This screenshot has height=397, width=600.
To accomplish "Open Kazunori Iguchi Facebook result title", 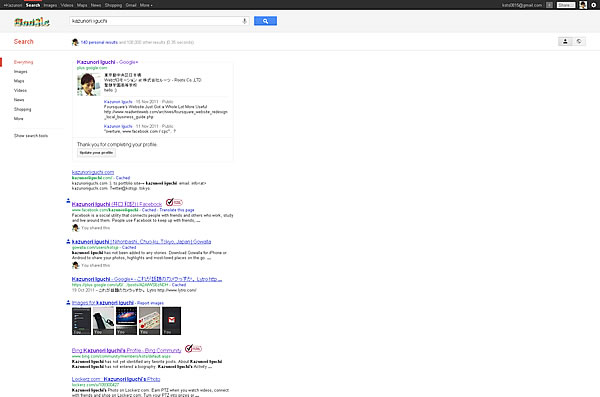I will [x=117, y=204].
